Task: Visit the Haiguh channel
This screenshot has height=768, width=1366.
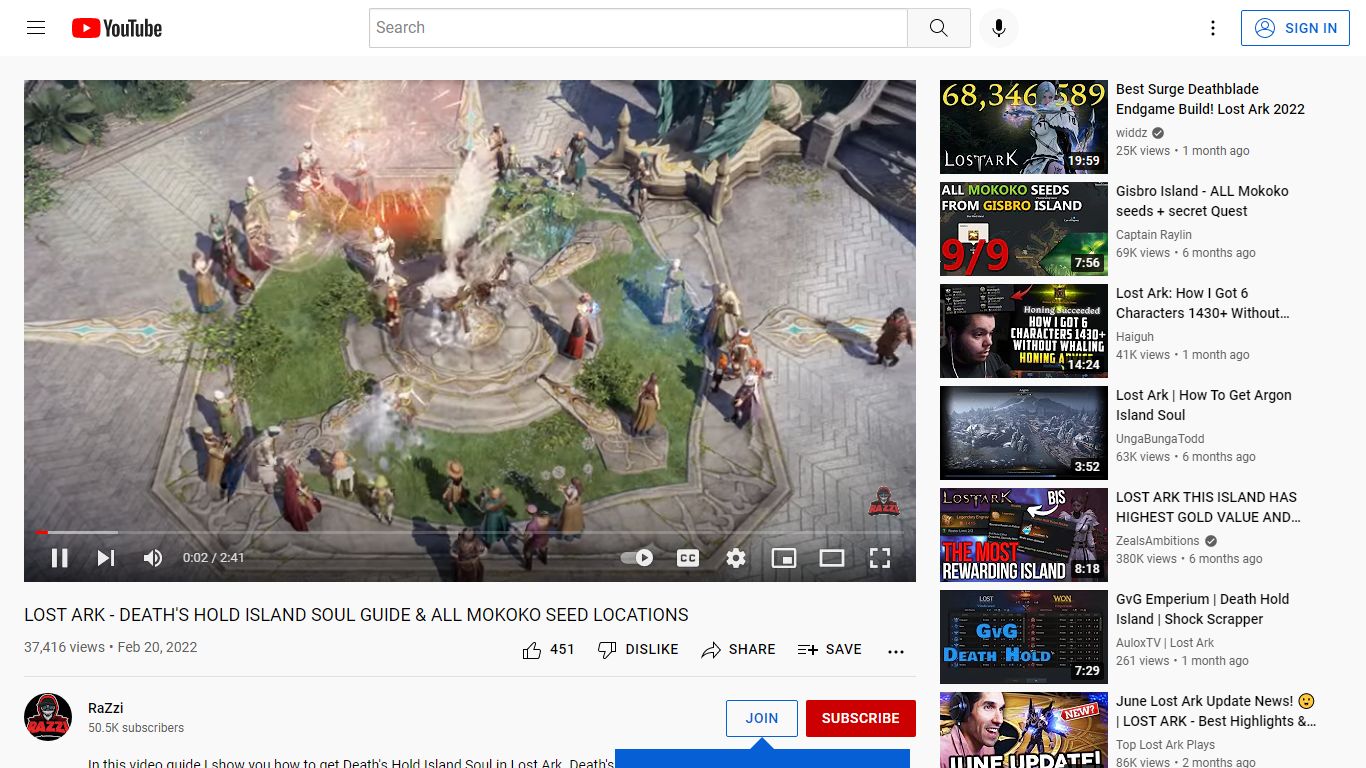Action: (1135, 337)
